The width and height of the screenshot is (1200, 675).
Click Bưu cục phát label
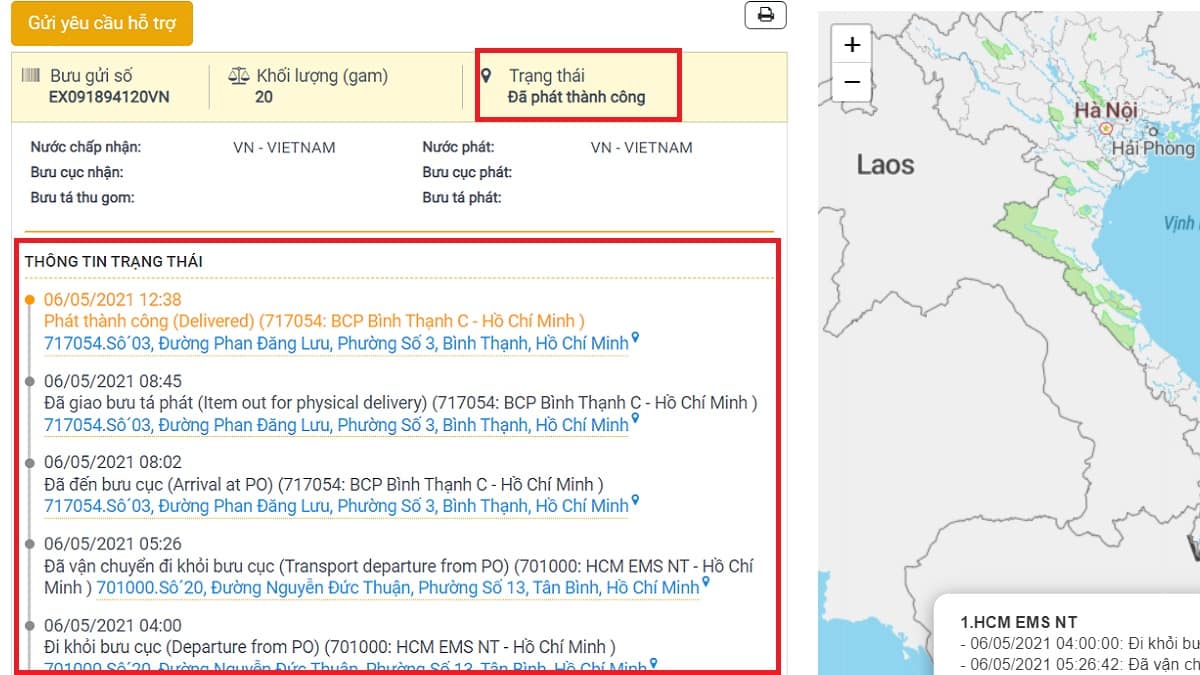[467, 172]
